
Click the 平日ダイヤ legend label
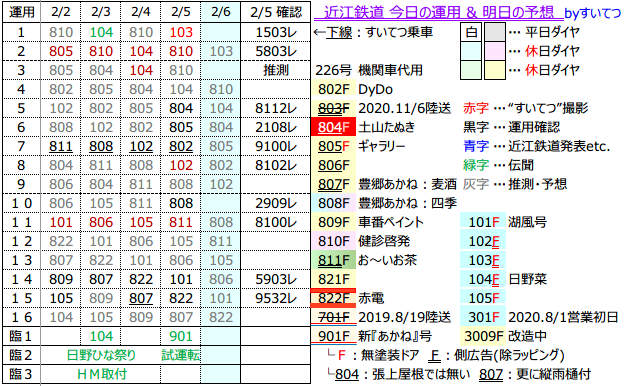(552, 32)
